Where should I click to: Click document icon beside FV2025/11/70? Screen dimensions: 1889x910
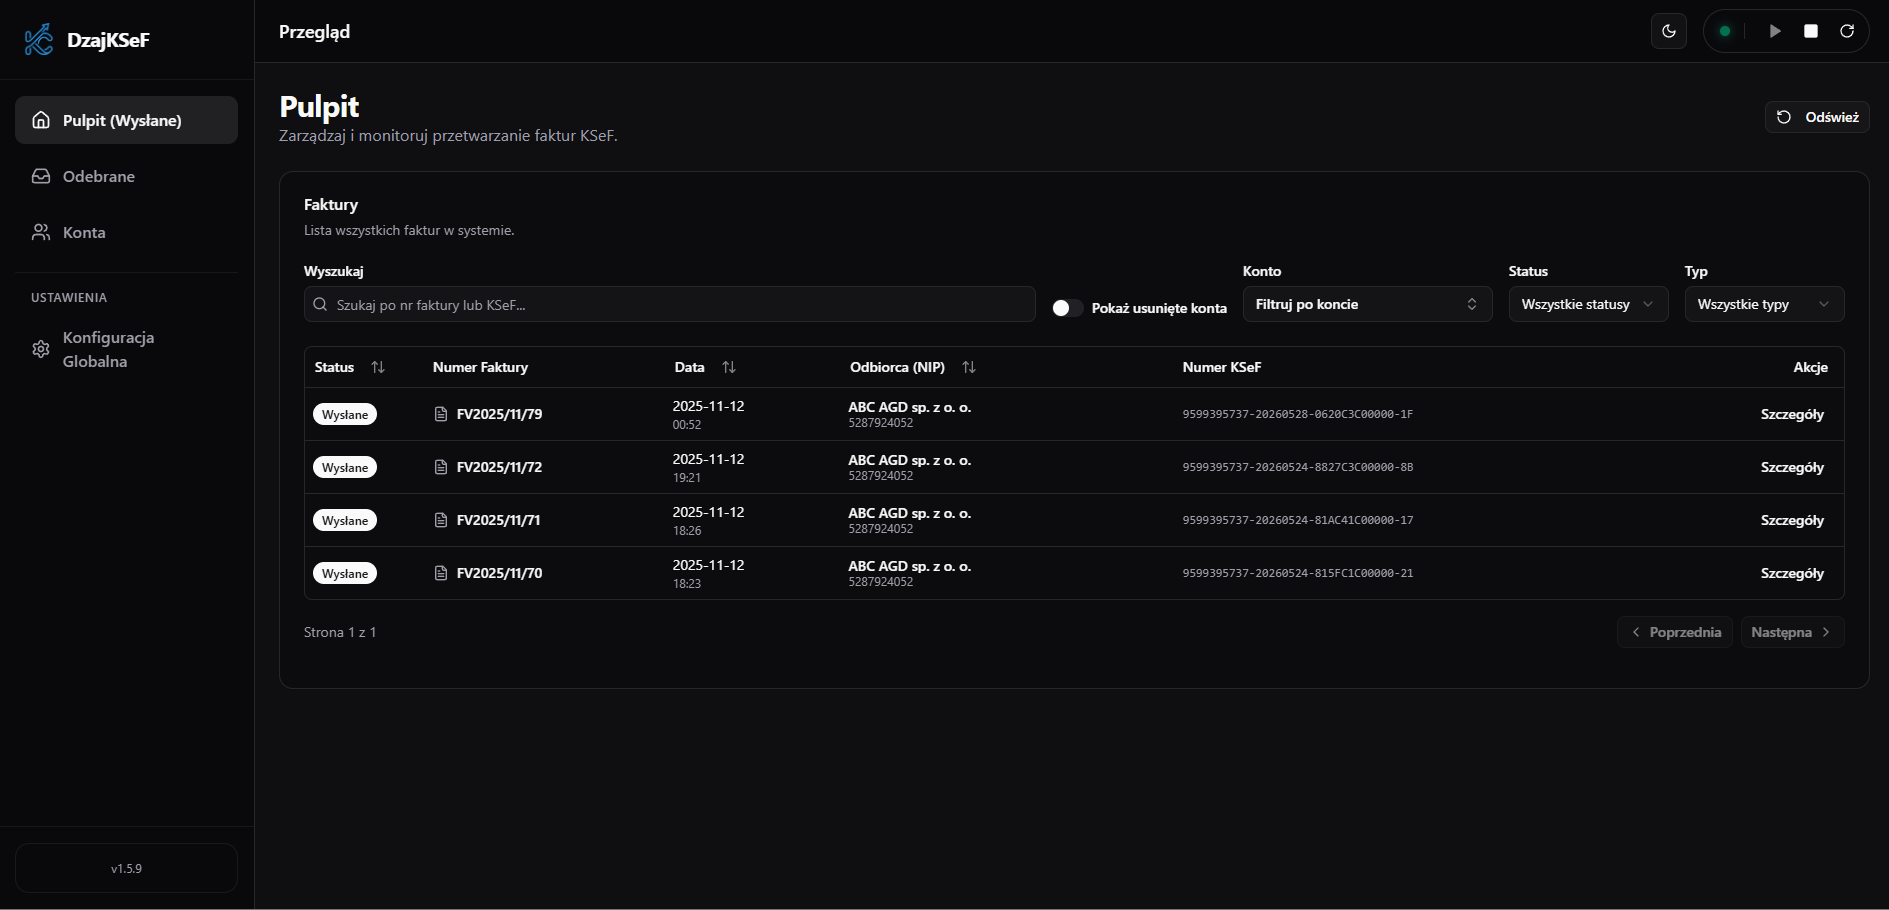tap(441, 573)
